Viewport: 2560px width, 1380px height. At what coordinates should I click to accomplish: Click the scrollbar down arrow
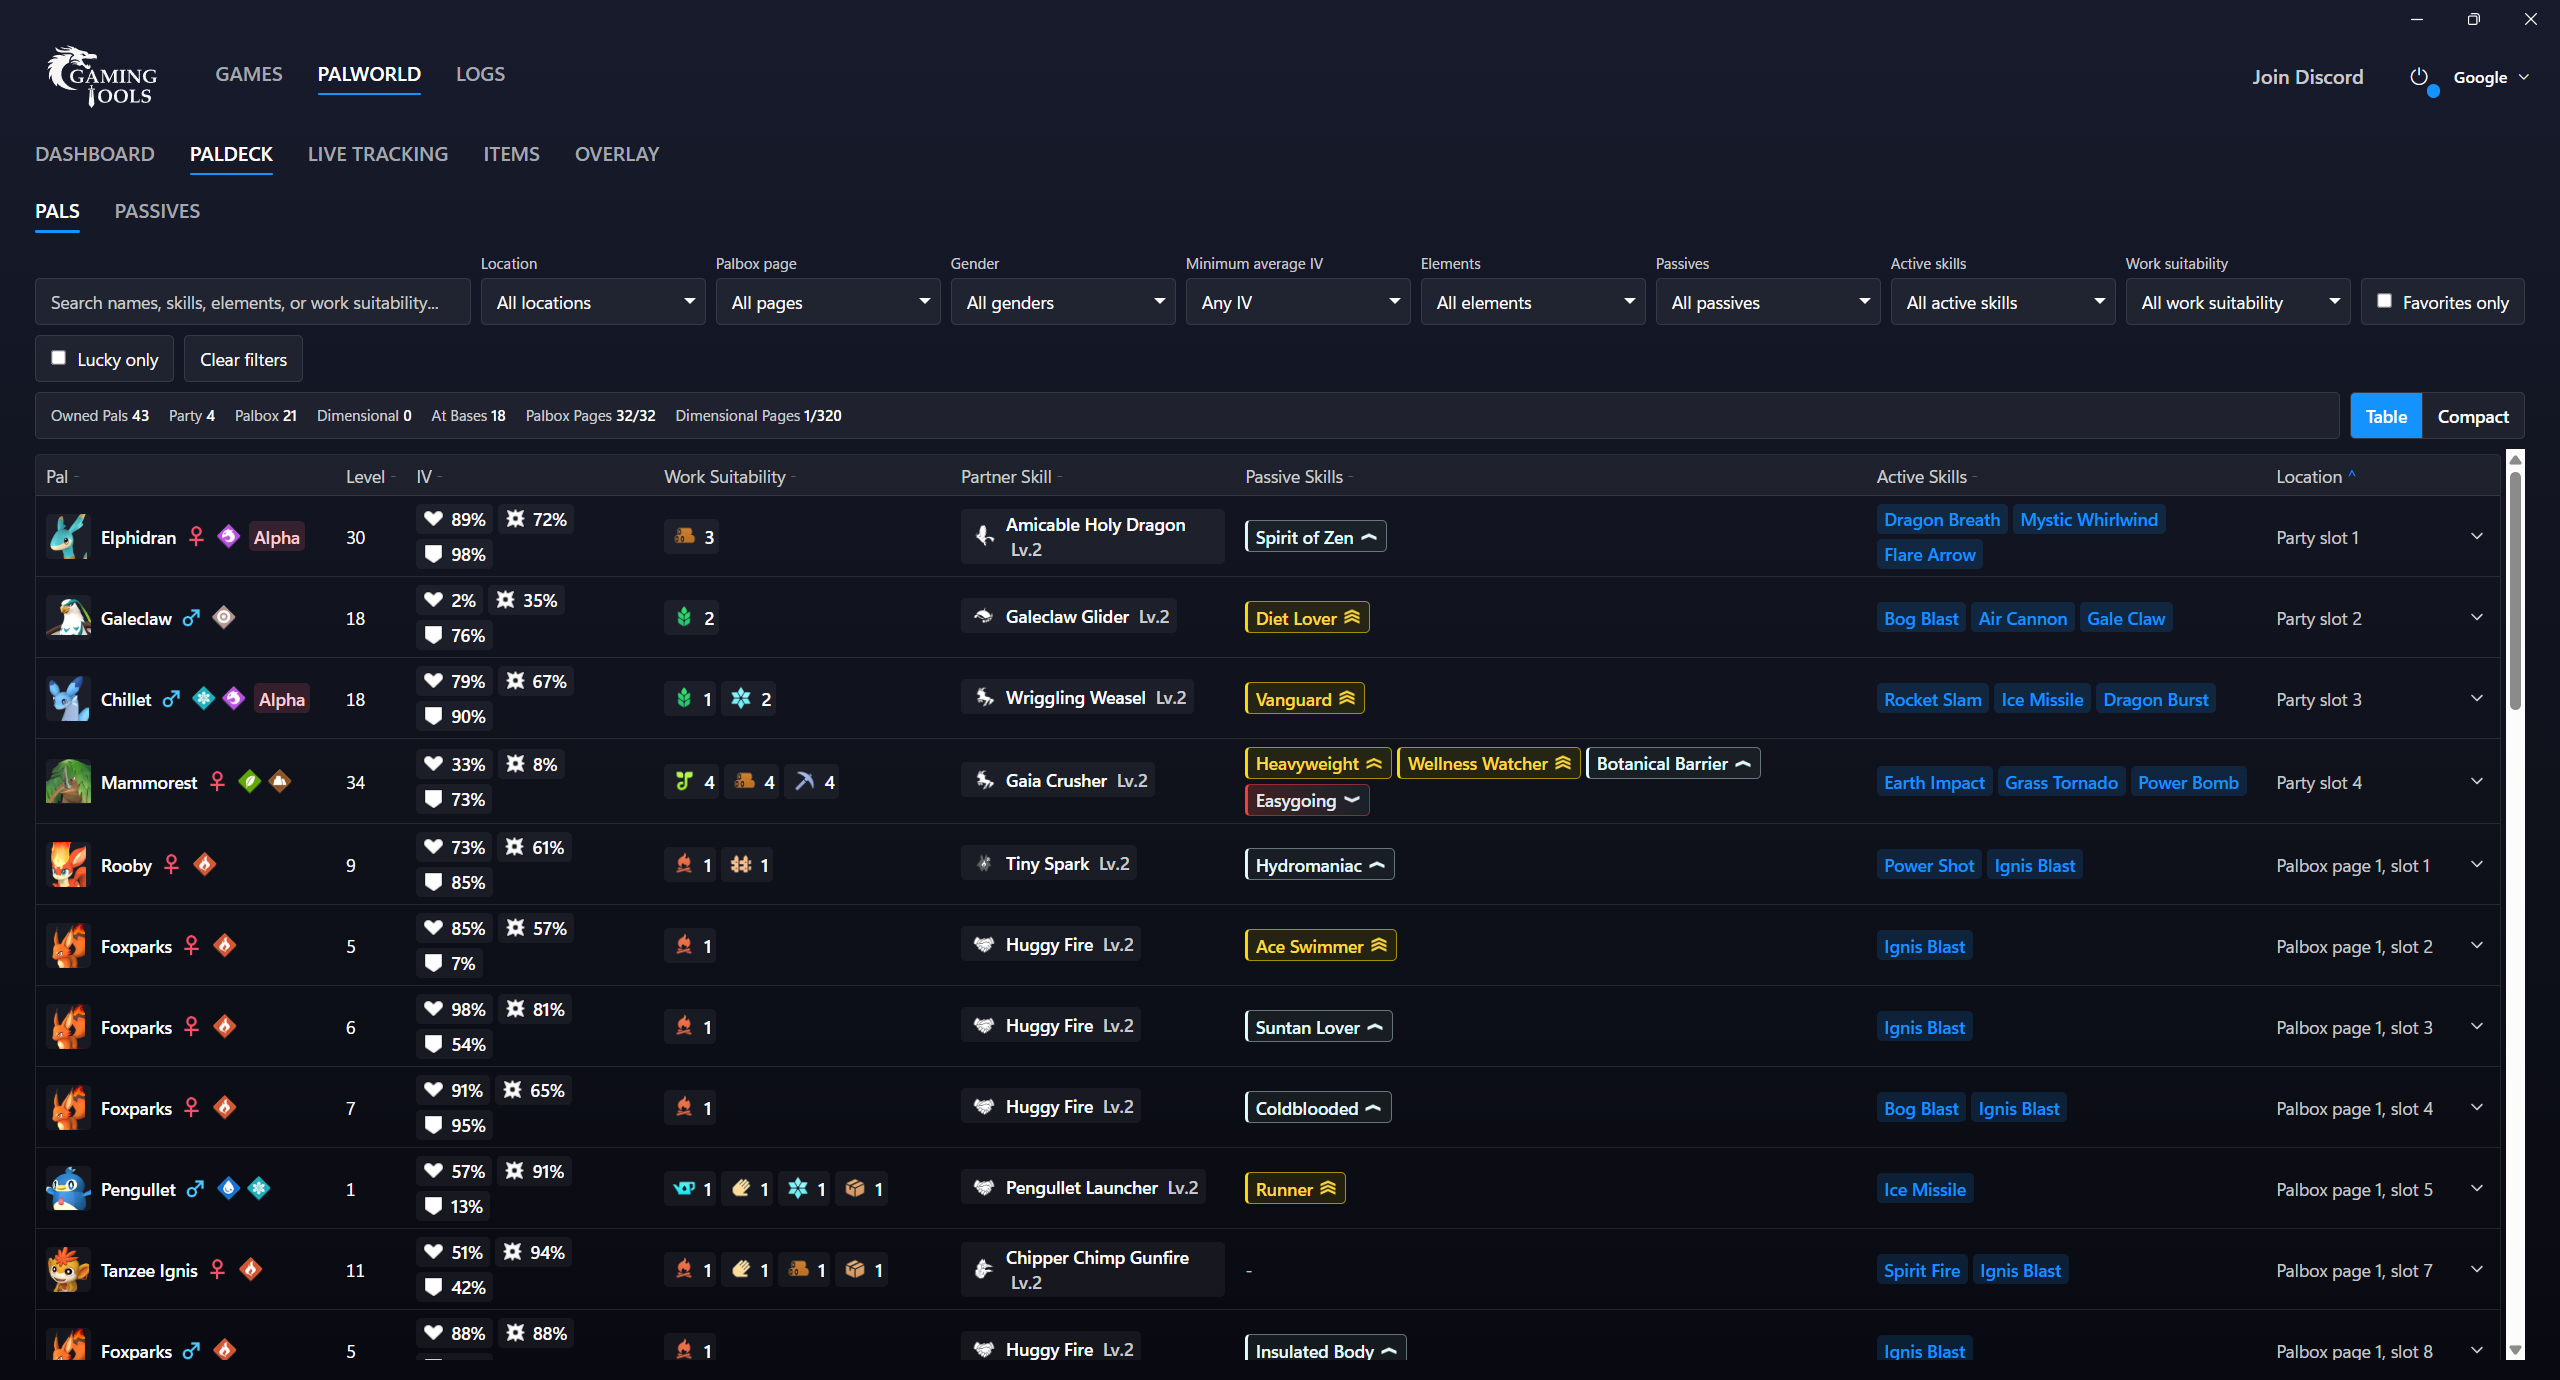pos(2515,1350)
